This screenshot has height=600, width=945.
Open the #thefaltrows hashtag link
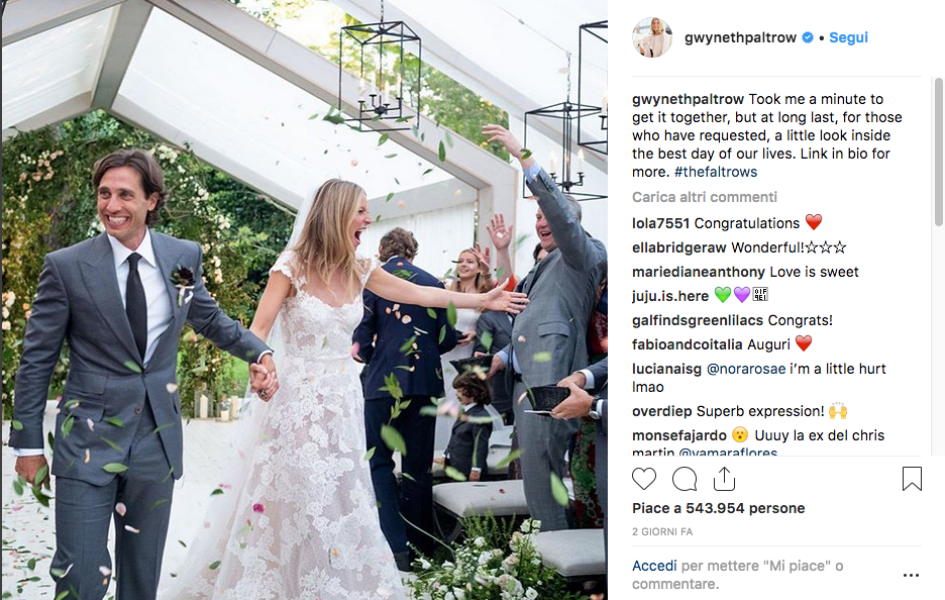coord(715,172)
